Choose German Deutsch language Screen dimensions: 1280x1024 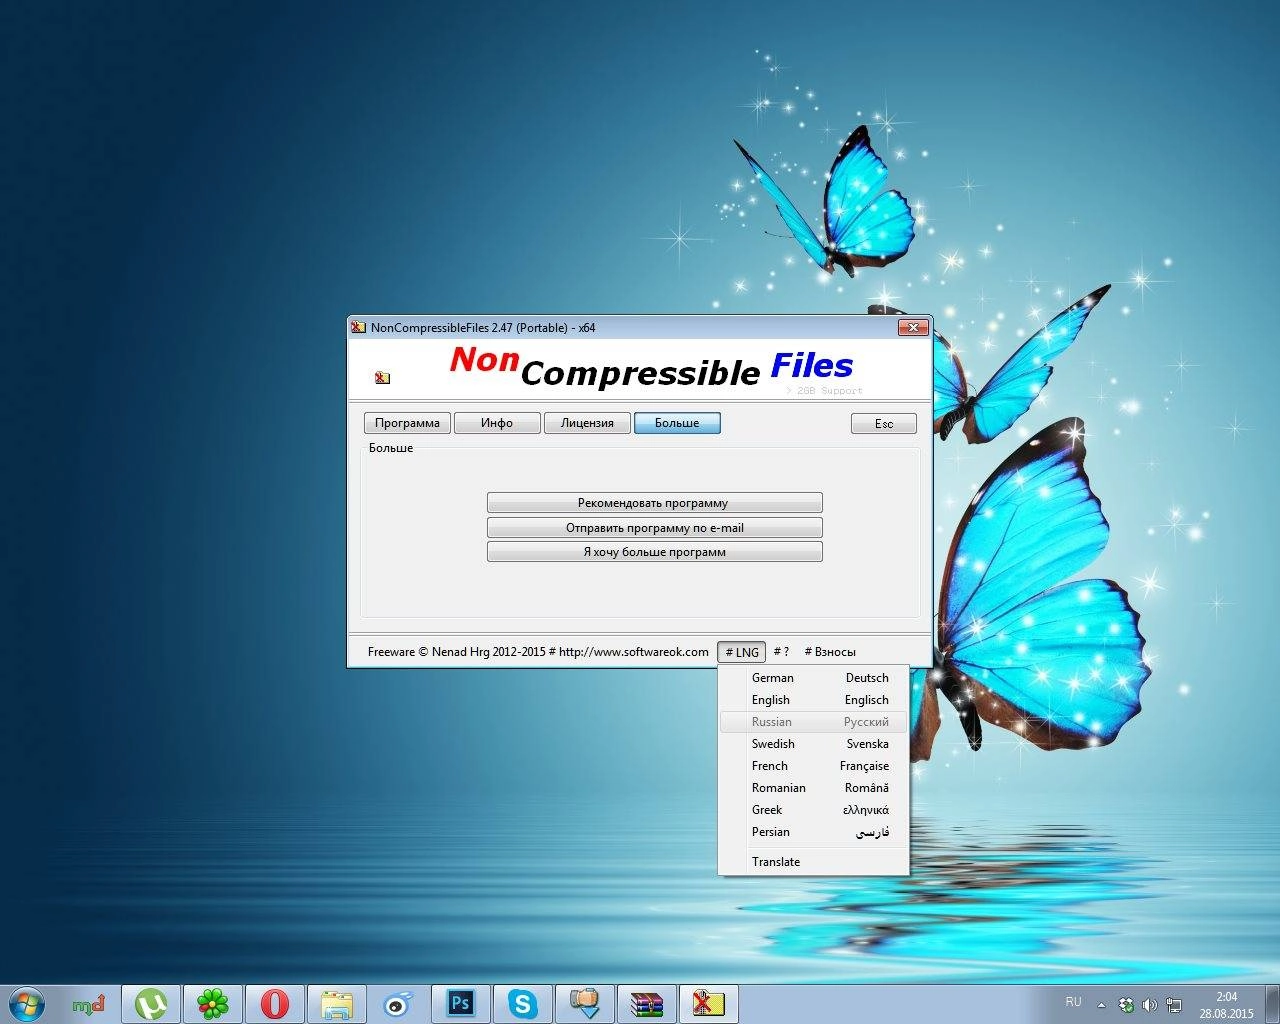(813, 678)
